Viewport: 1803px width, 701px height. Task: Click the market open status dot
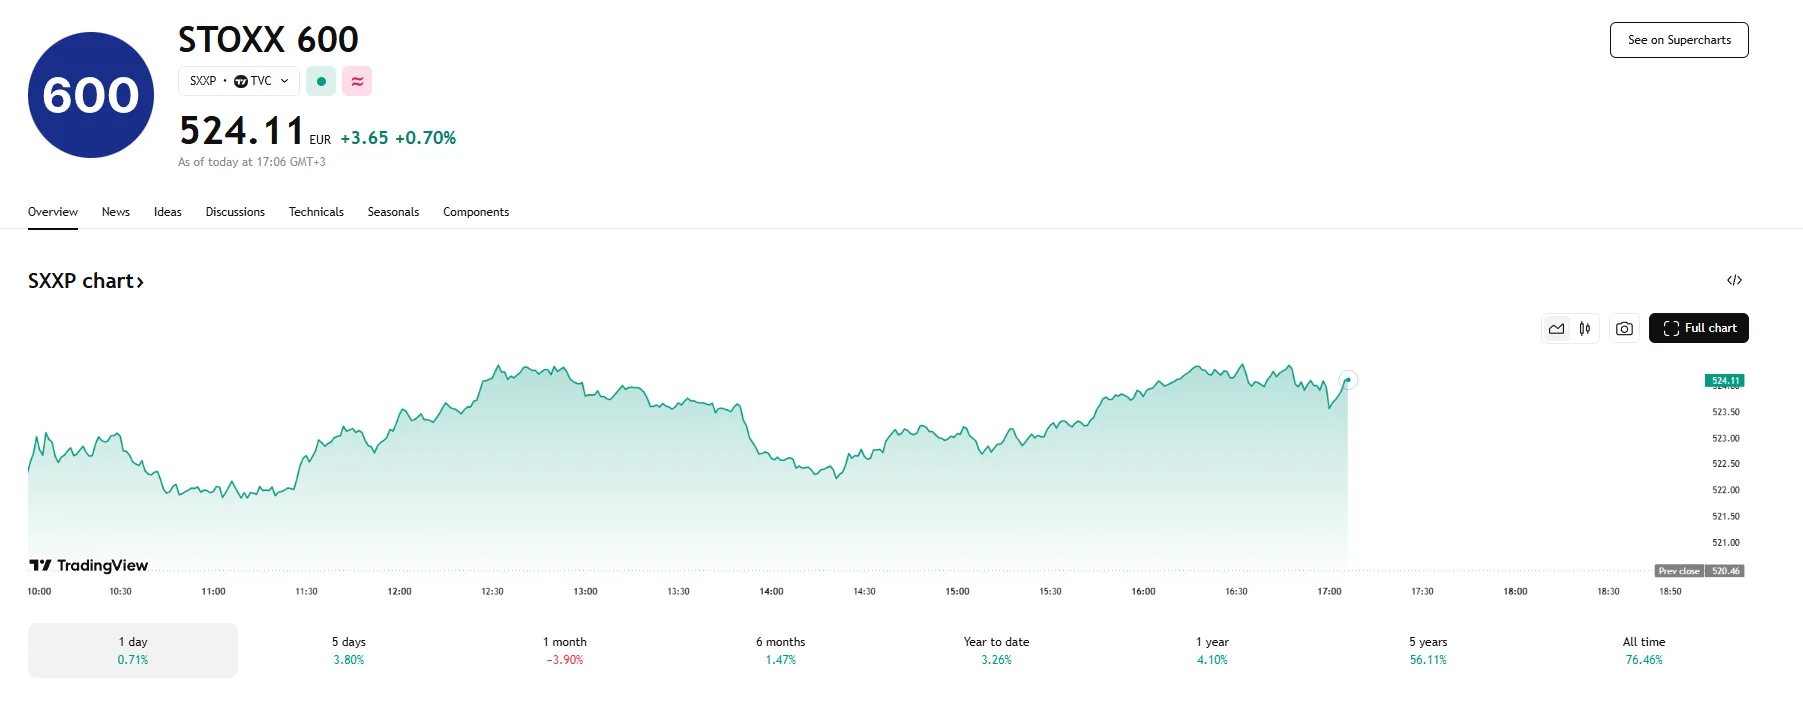pyautogui.click(x=321, y=81)
